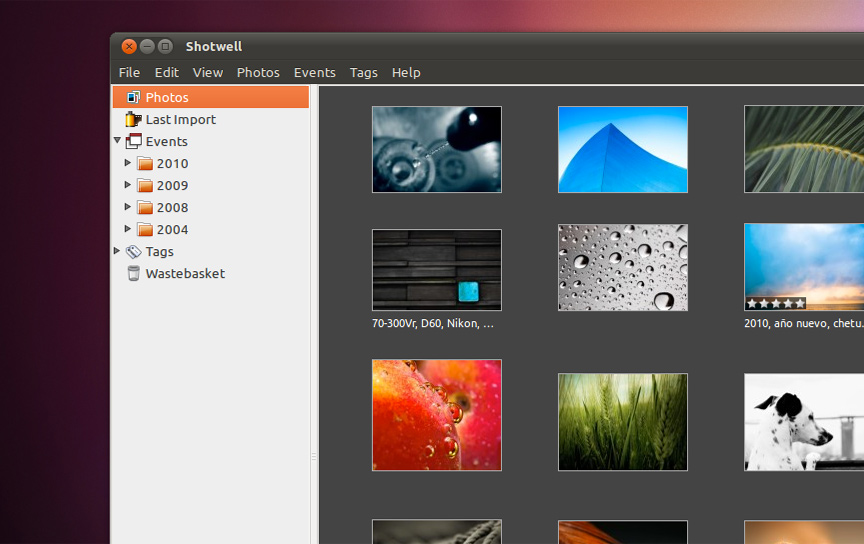Click the Last Import film roll icon
This screenshot has height=544, width=864.
[x=133, y=119]
